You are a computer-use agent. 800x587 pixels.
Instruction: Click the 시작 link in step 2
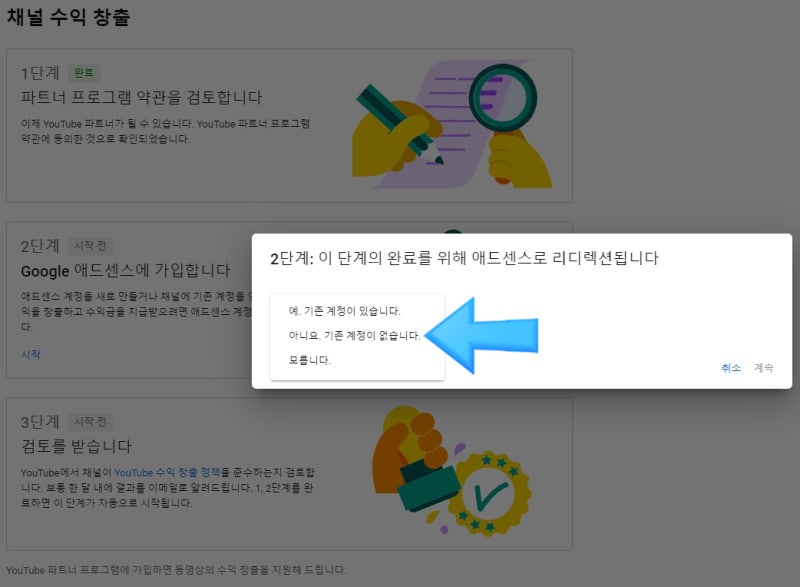coord(31,354)
